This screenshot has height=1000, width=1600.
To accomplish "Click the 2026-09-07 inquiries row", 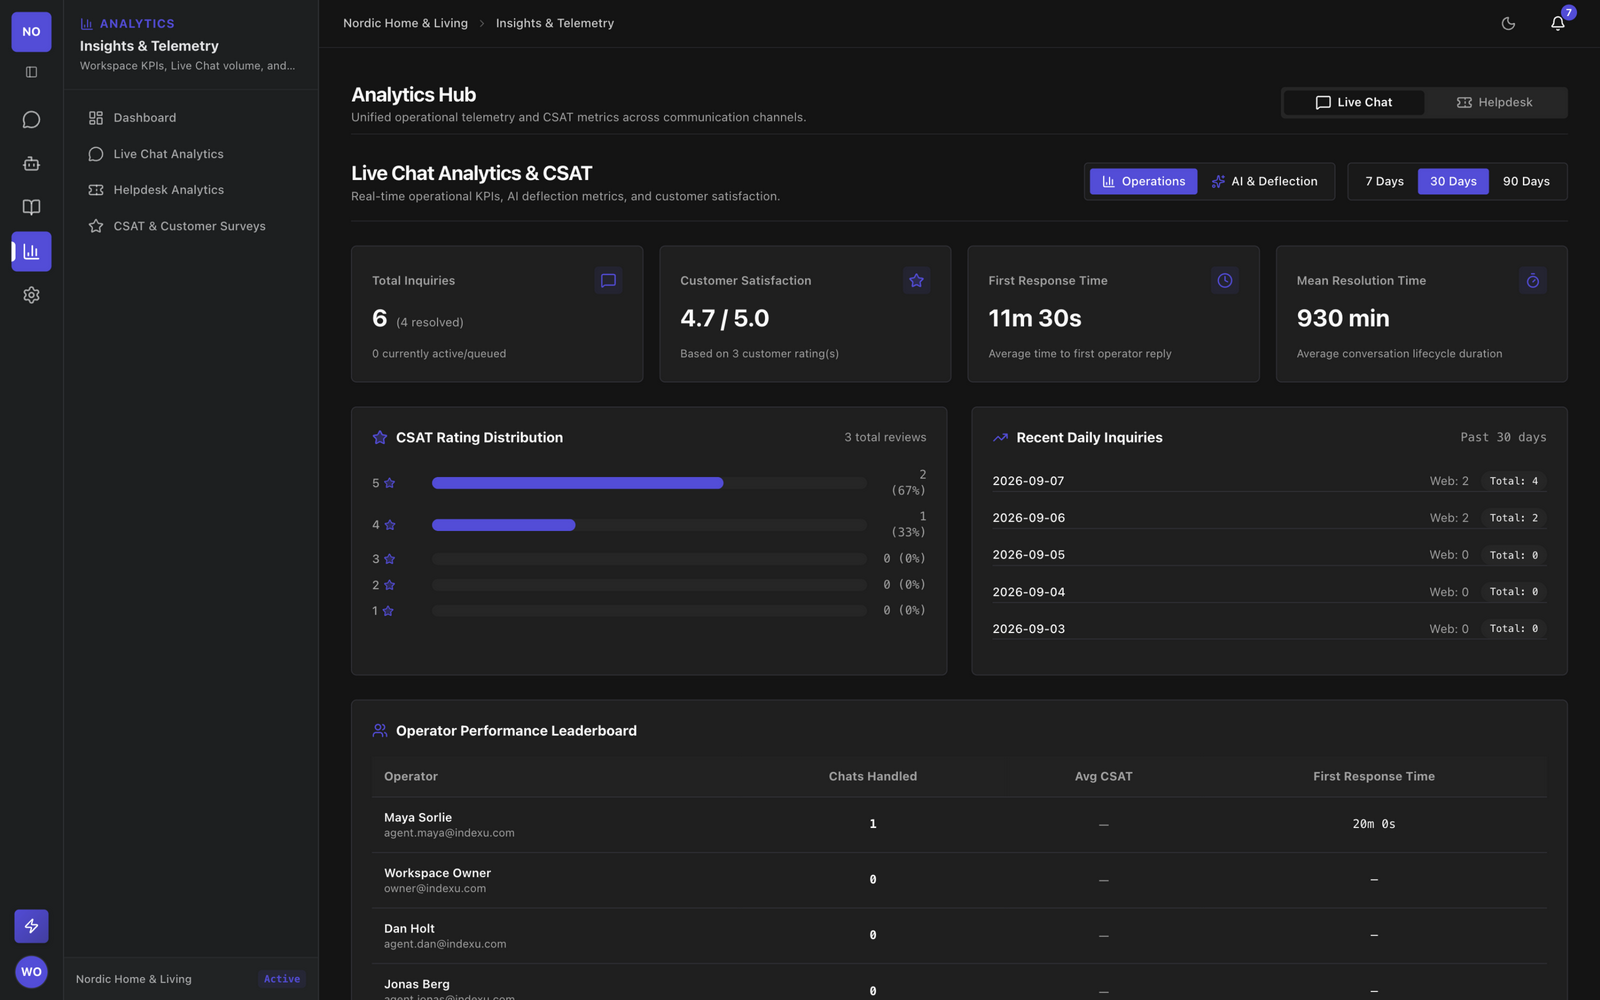I will click(x=1269, y=481).
